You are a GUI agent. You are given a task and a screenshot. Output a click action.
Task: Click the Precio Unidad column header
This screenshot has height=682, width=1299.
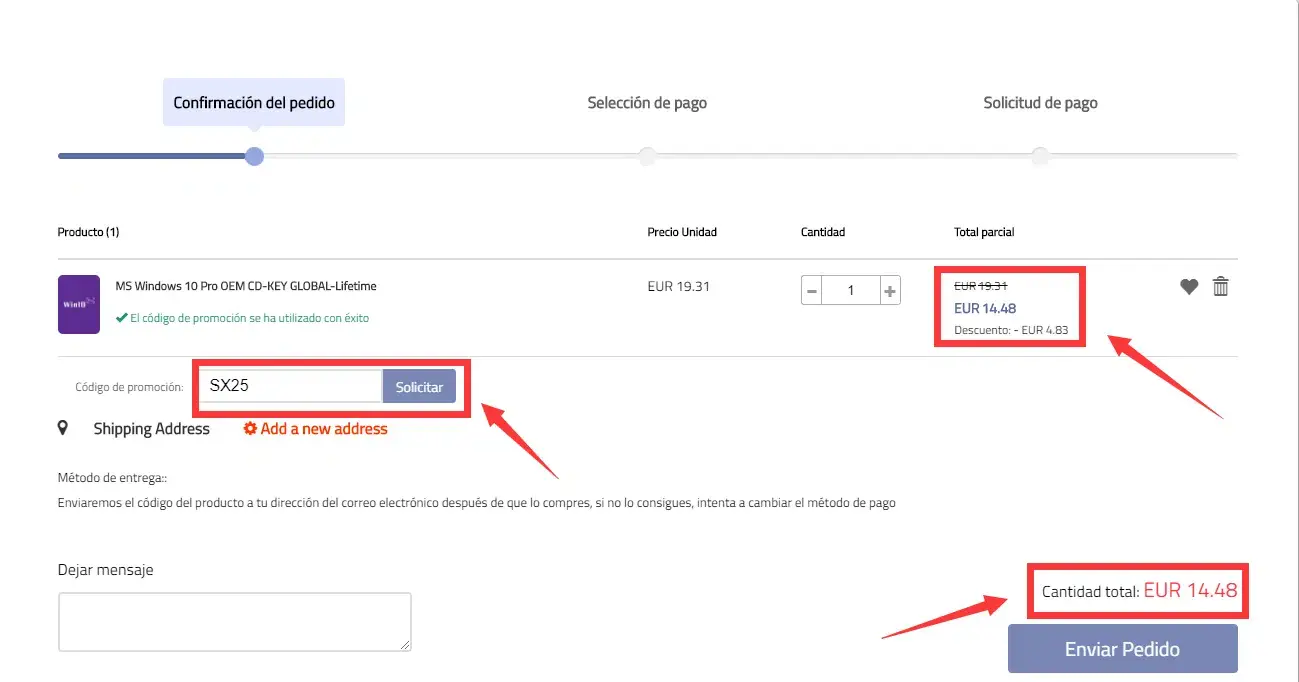pos(682,232)
